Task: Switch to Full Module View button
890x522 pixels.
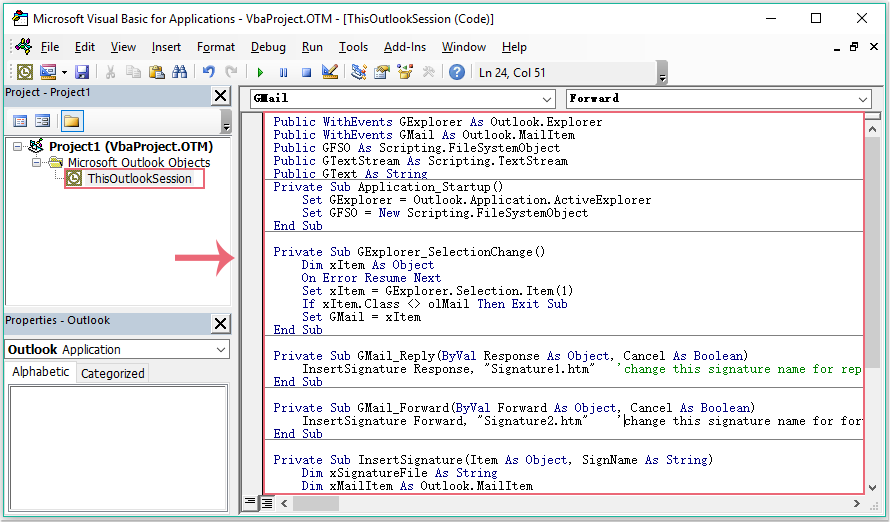Action: tap(266, 502)
